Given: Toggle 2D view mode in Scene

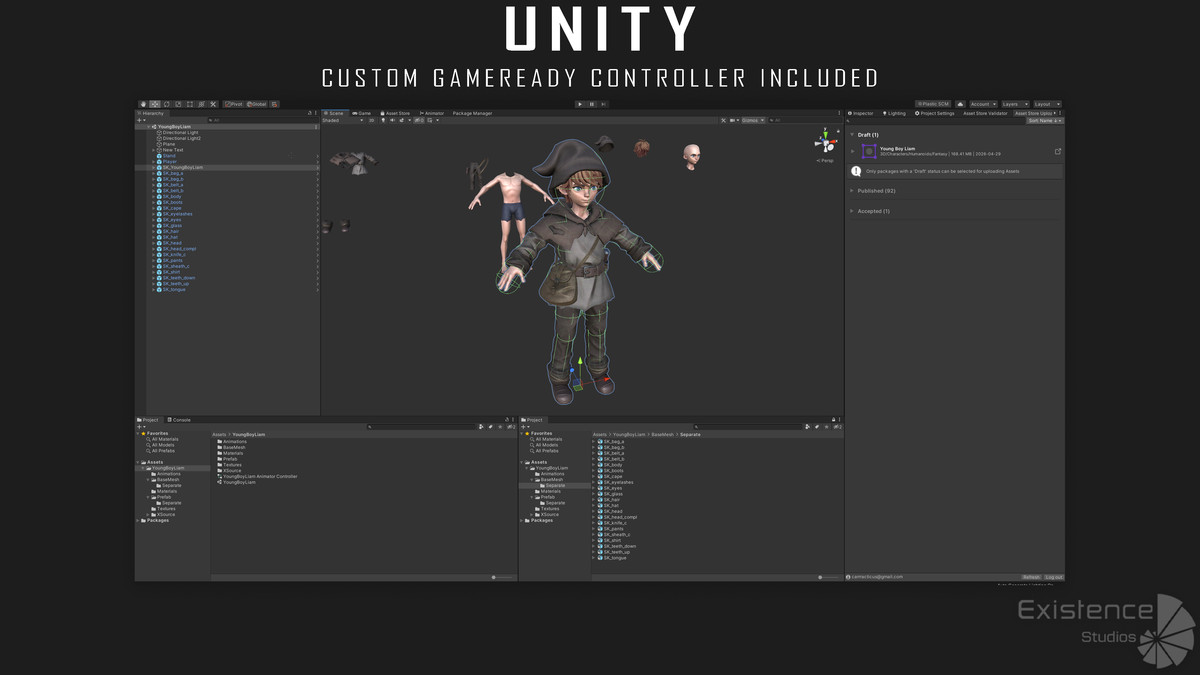Looking at the screenshot, I should click(371, 120).
